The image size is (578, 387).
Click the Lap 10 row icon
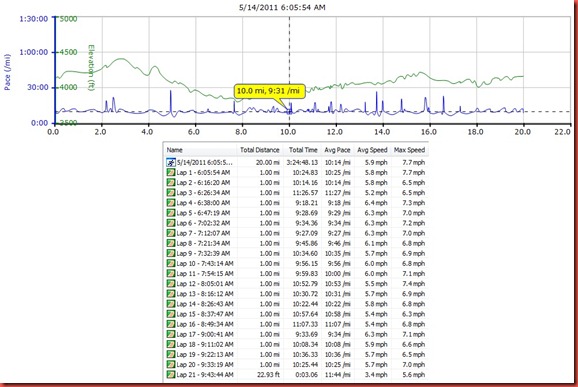pyautogui.click(x=171, y=263)
